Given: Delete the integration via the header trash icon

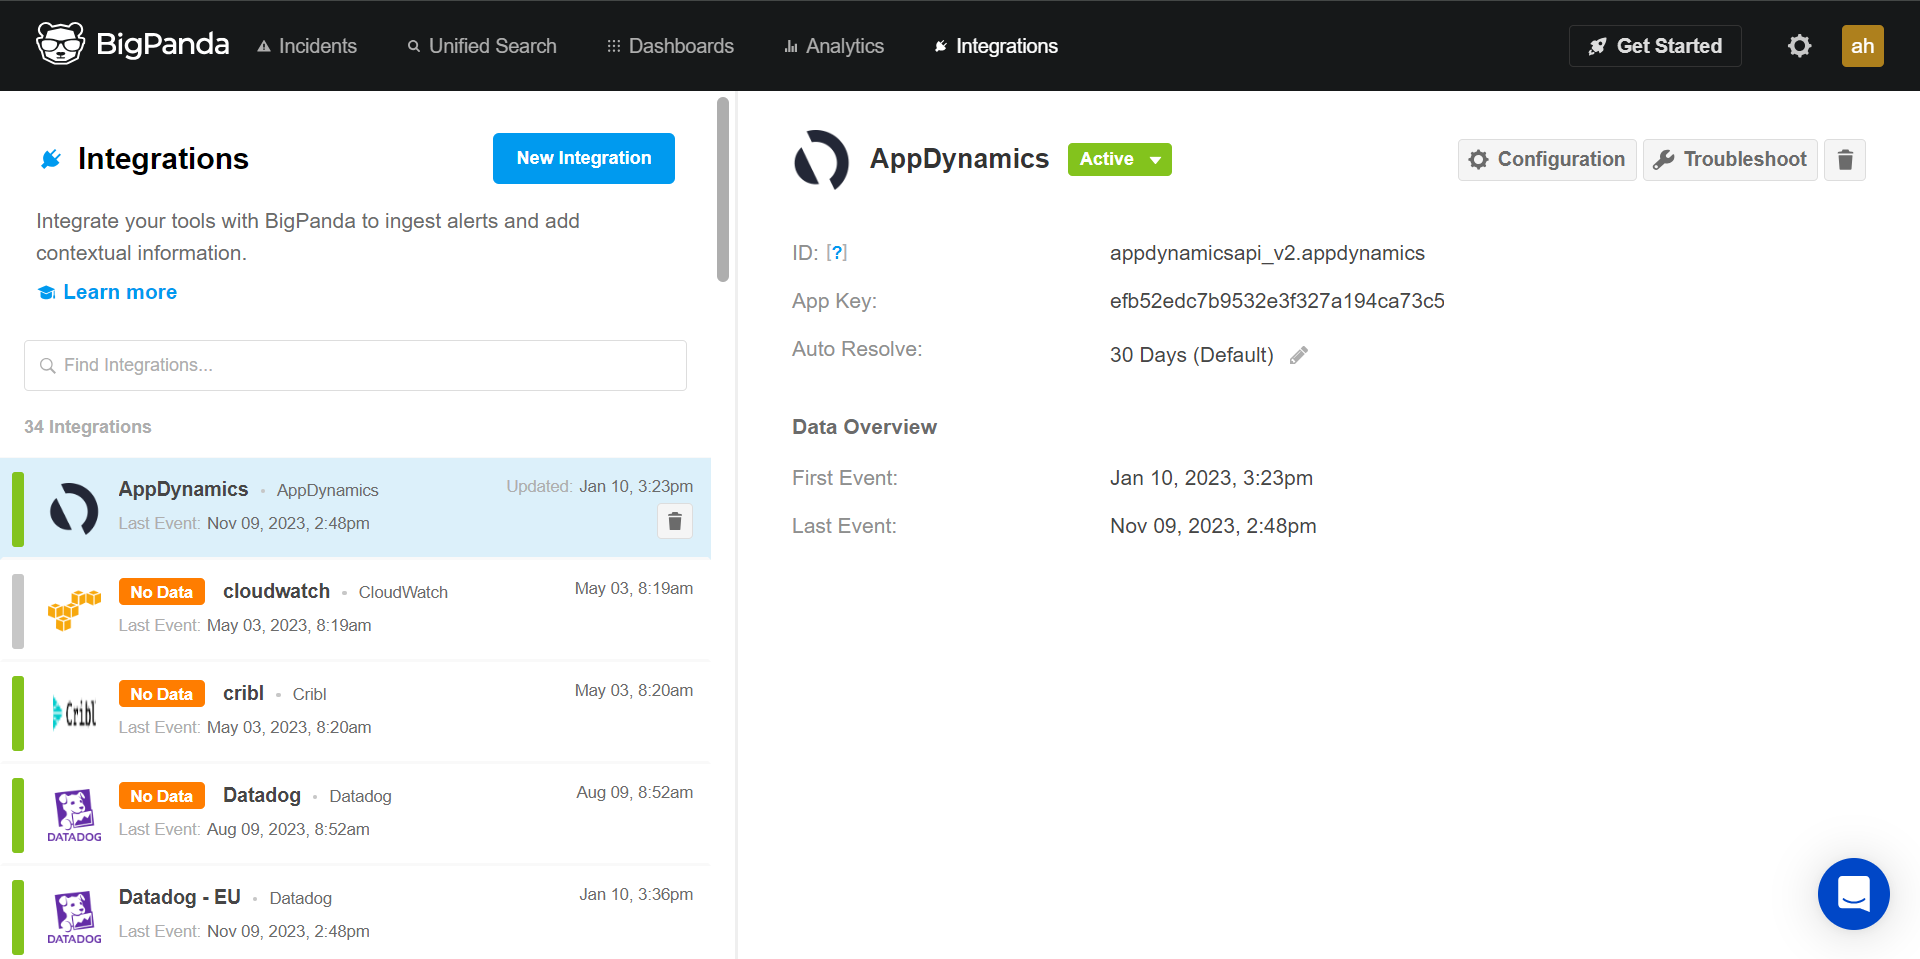Looking at the screenshot, I should (x=1845, y=159).
